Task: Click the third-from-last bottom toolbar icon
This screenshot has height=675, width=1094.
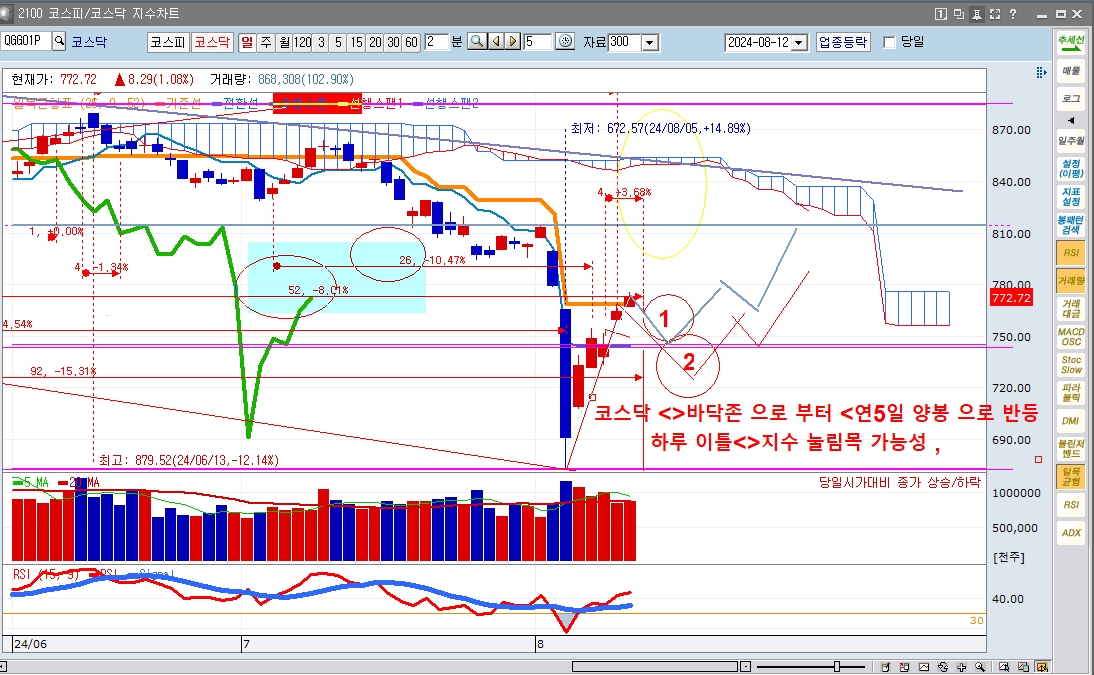Action: pyautogui.click(x=1004, y=667)
